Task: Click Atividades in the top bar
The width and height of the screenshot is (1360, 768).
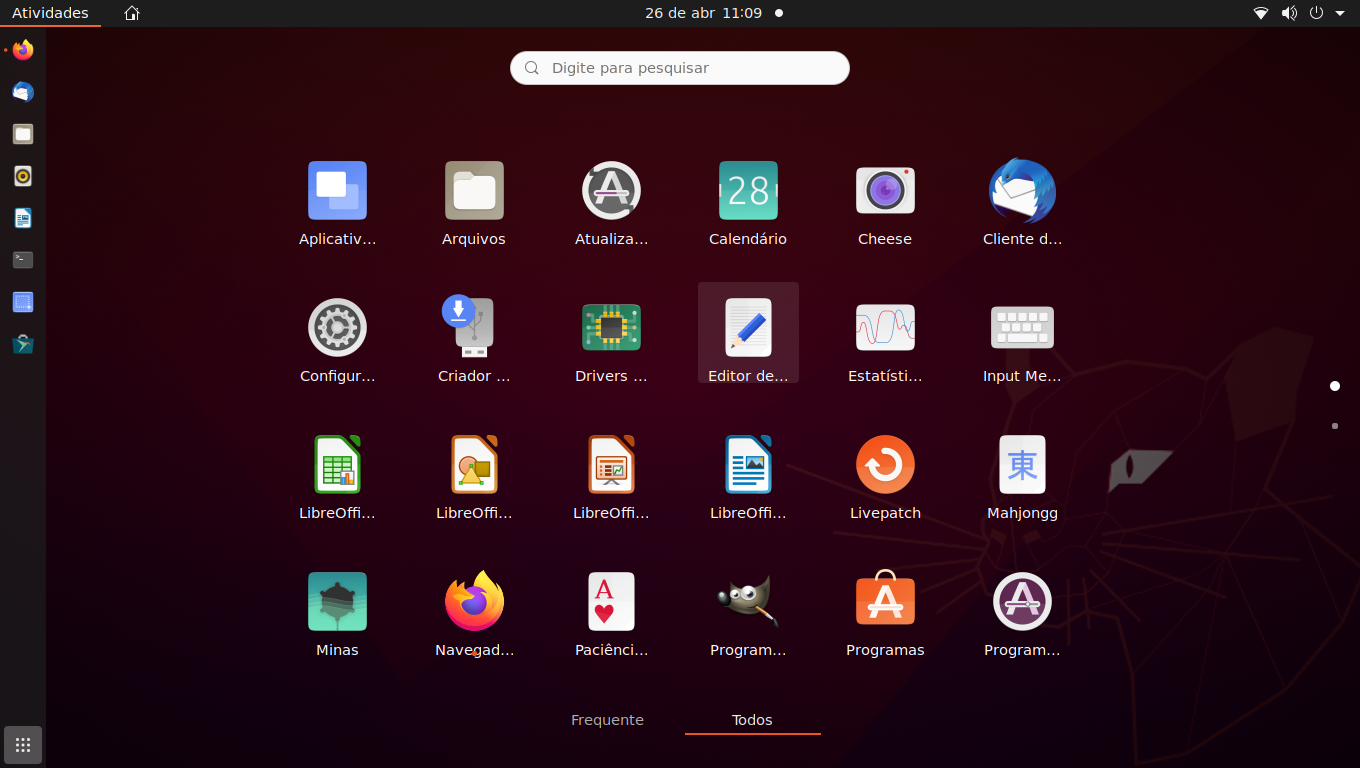Action: pos(50,13)
